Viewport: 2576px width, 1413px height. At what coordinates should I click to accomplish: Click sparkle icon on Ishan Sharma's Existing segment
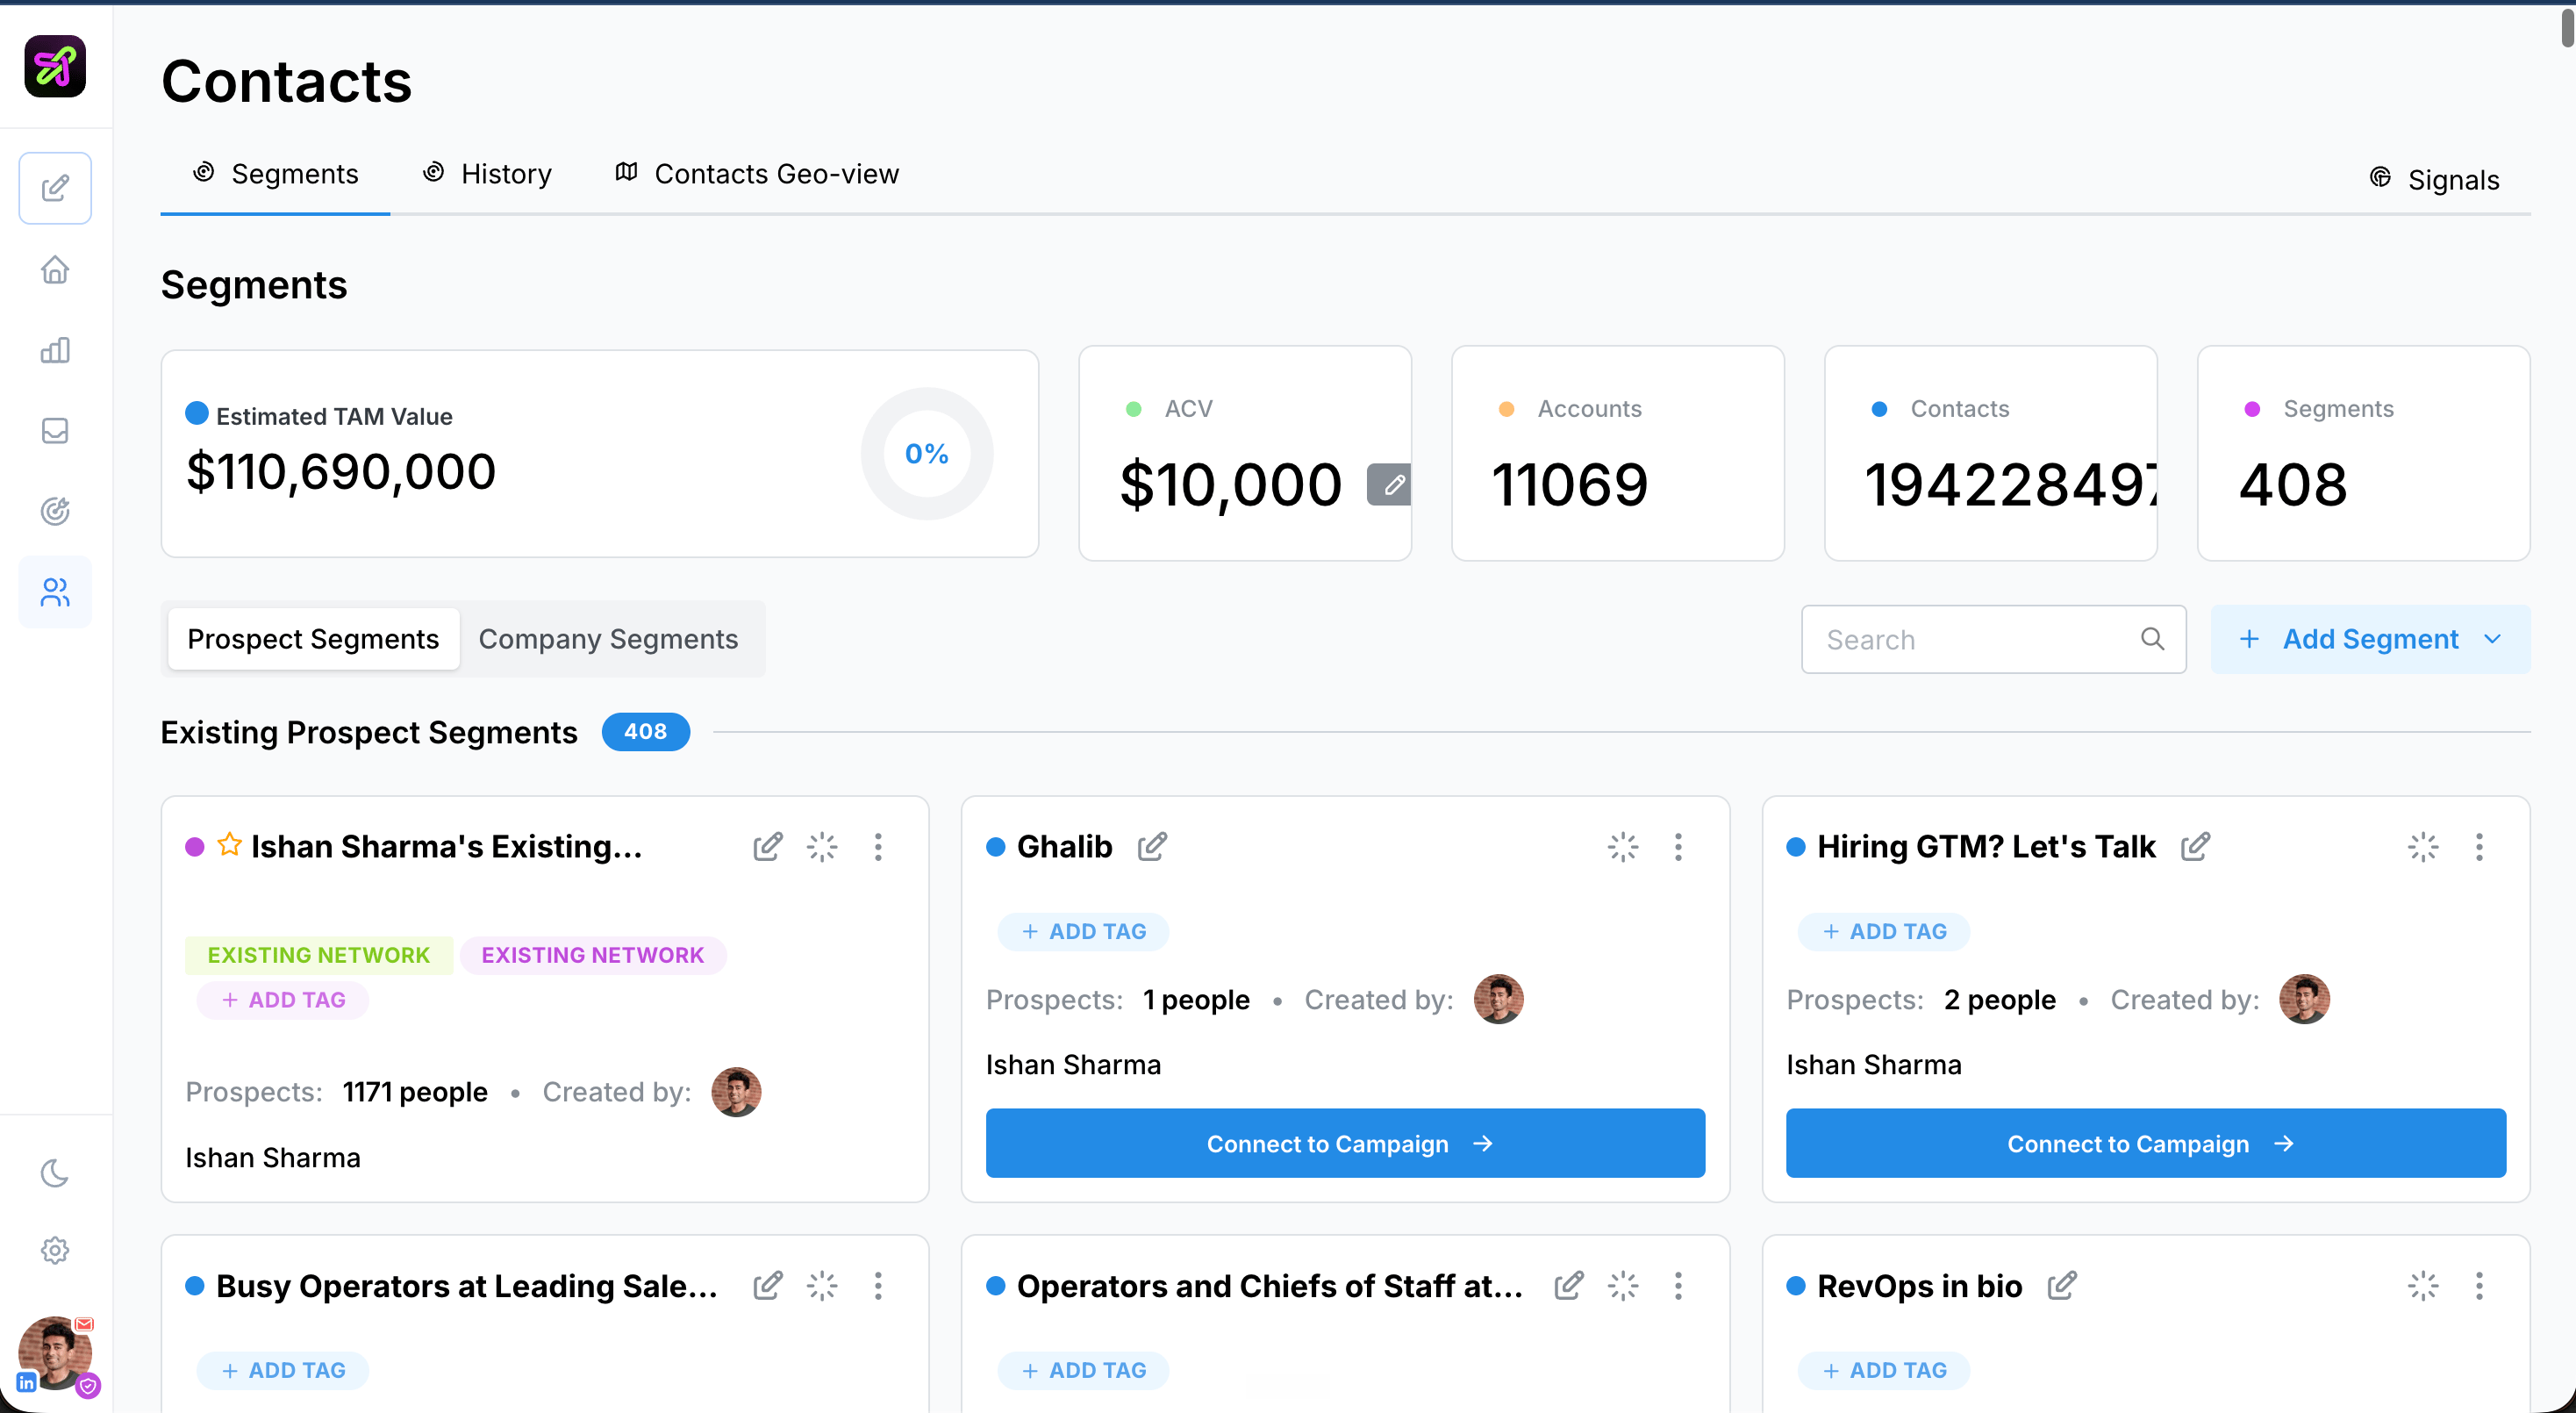click(822, 847)
